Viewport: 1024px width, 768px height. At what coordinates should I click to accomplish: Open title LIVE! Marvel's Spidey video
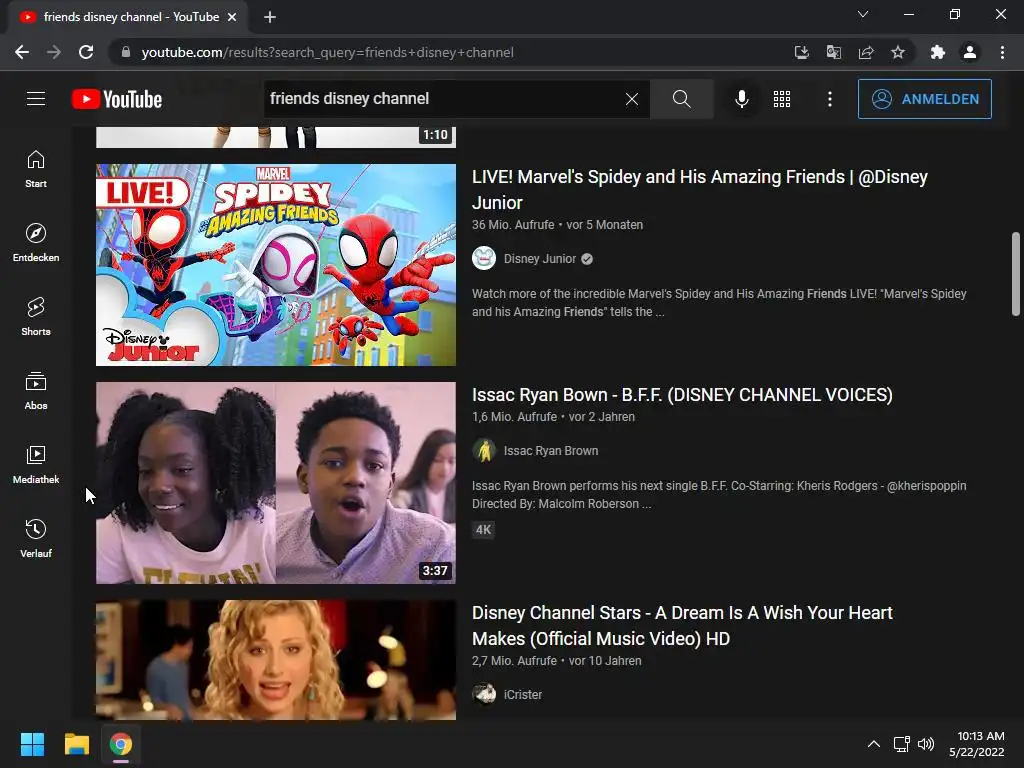pyautogui.click(x=699, y=189)
